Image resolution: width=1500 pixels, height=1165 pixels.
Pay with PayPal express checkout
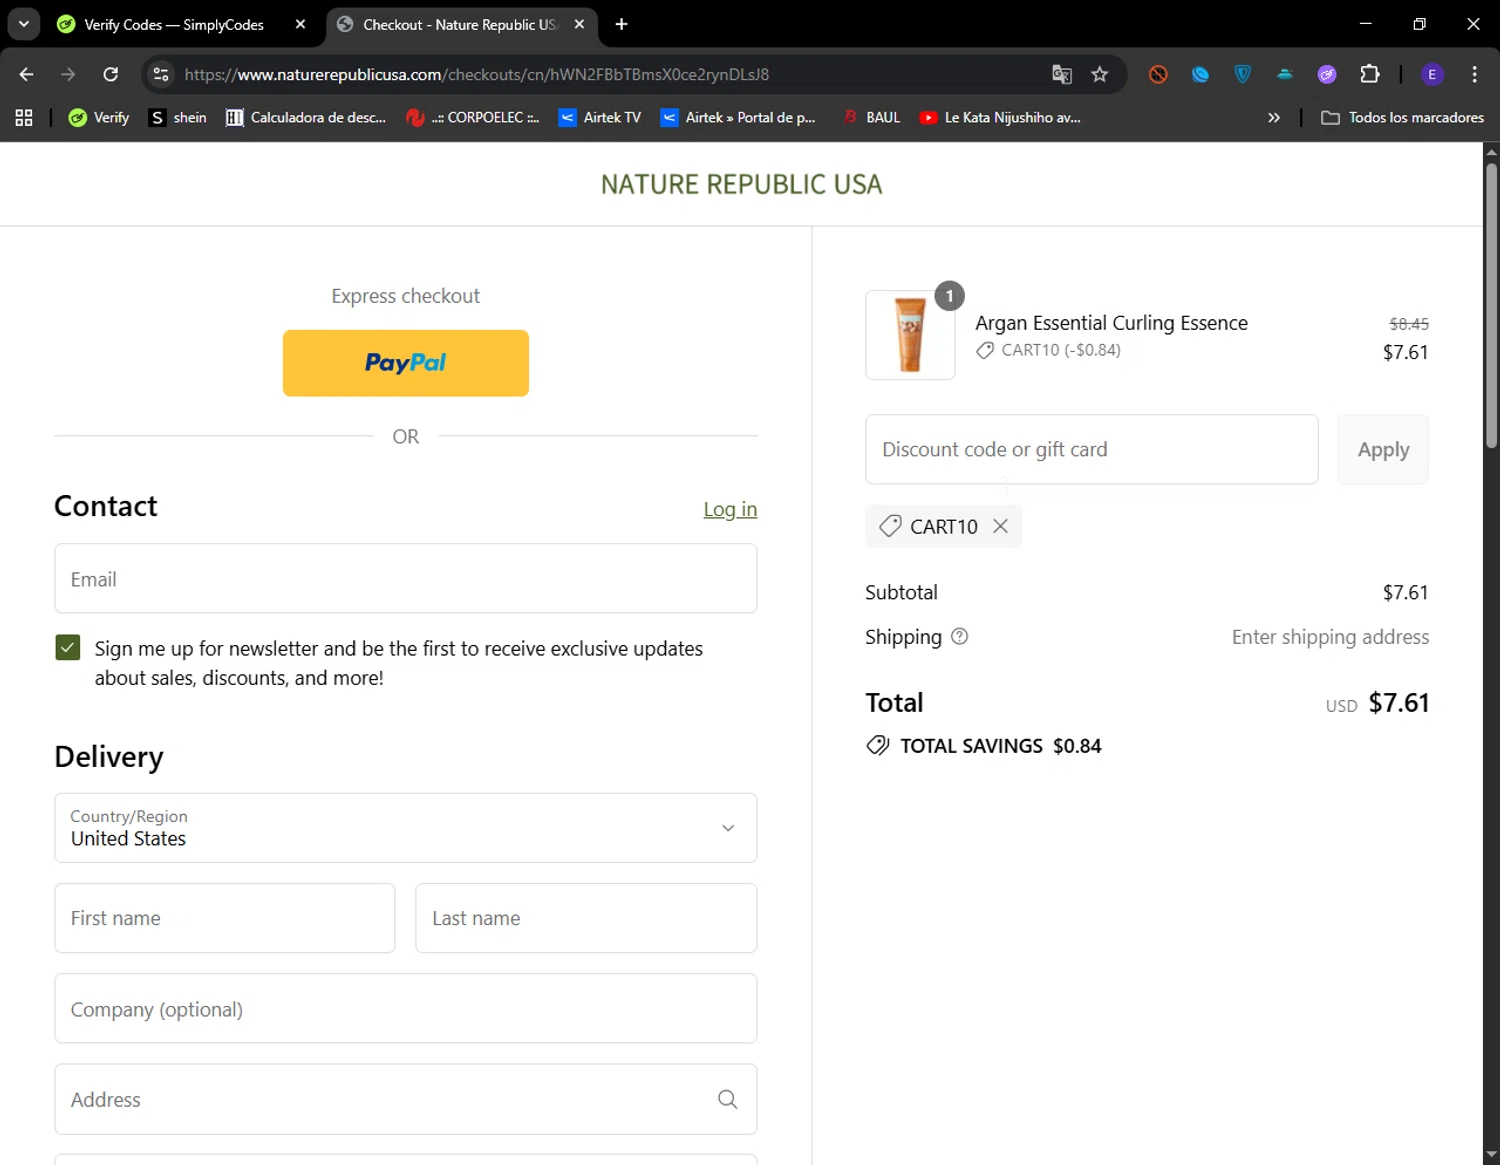pyautogui.click(x=406, y=363)
